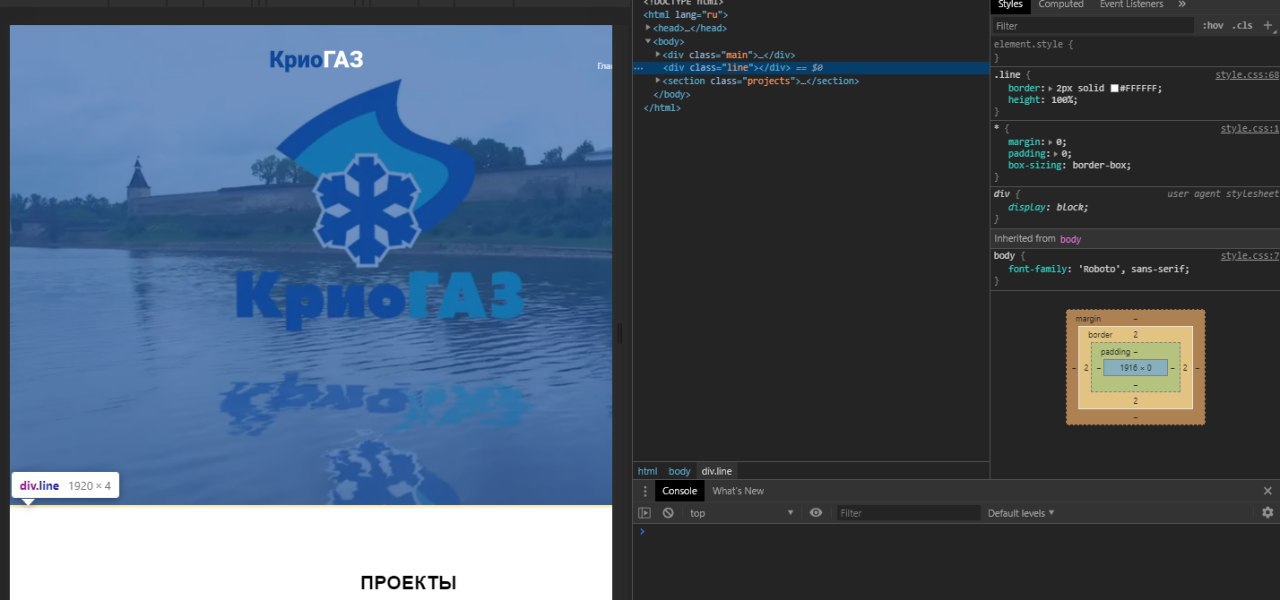This screenshot has height=600, width=1280.
Task: Open the style.css:68 source link
Action: click(1247, 75)
